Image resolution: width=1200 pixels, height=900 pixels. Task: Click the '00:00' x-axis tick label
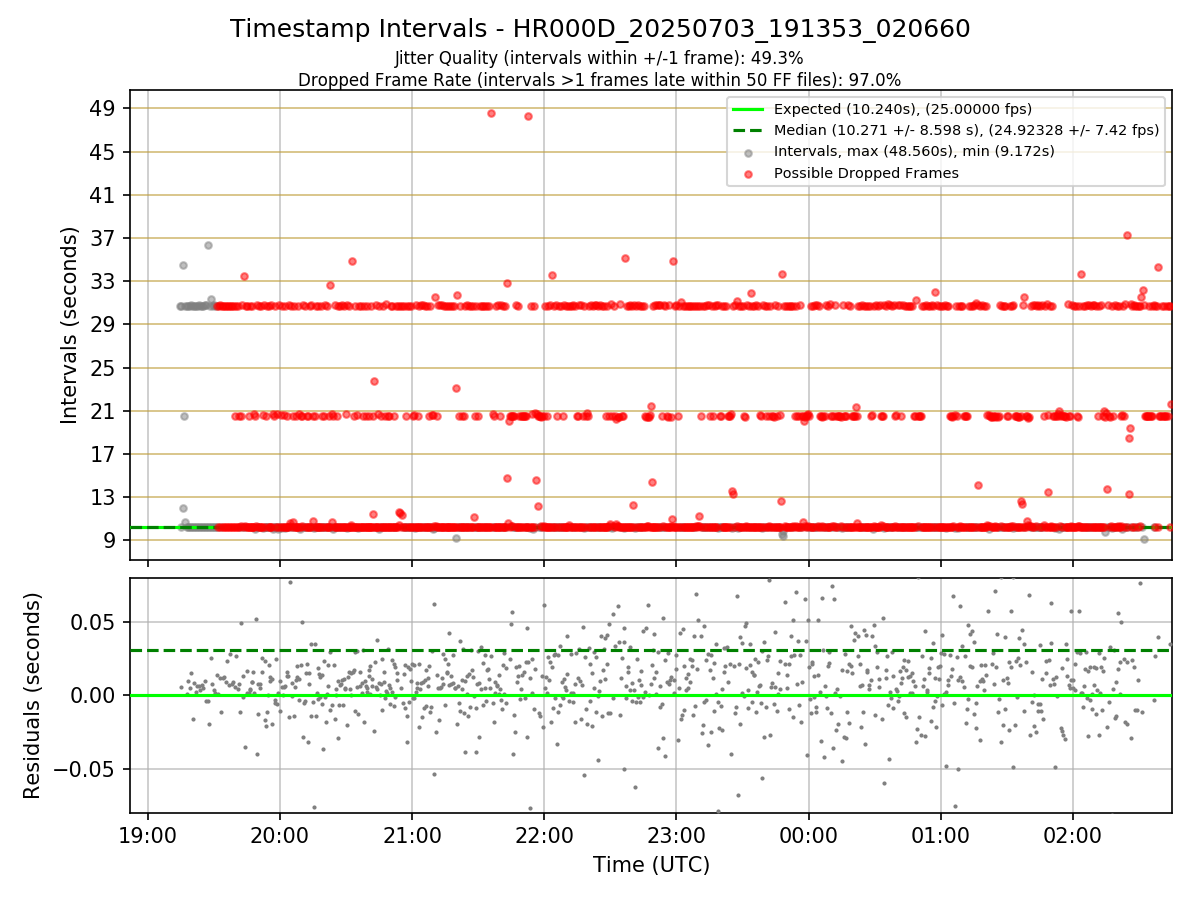tap(808, 834)
